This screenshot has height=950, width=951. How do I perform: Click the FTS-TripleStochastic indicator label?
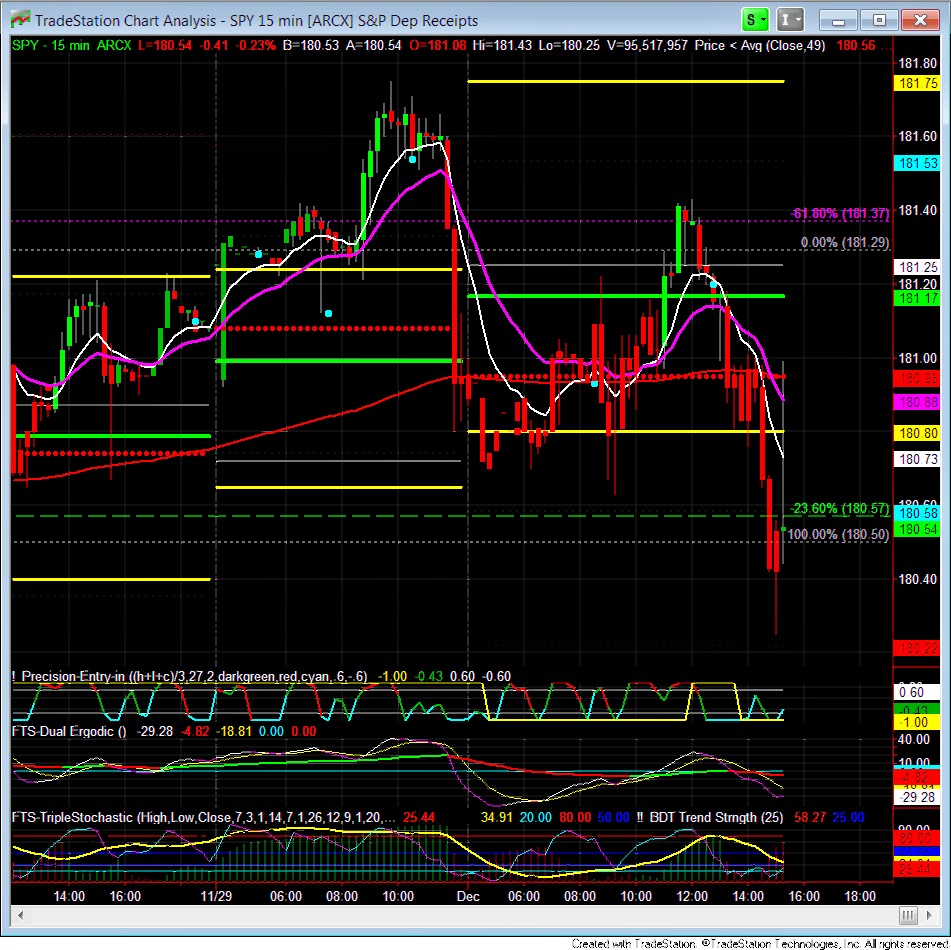point(203,817)
